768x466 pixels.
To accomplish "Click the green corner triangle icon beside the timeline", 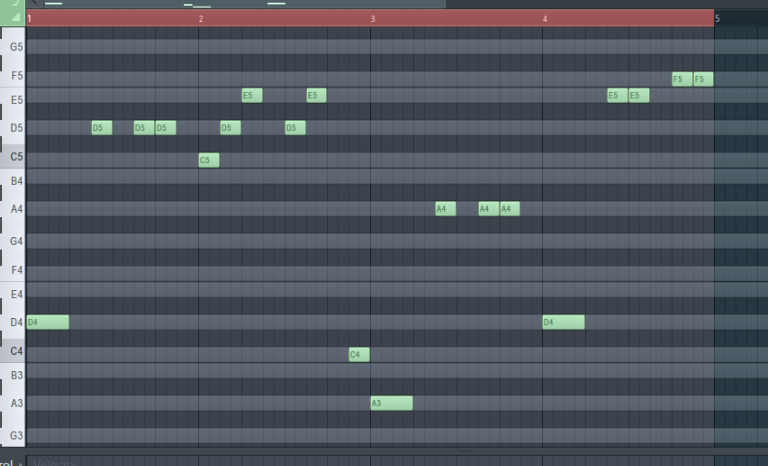I will [x=15, y=18].
